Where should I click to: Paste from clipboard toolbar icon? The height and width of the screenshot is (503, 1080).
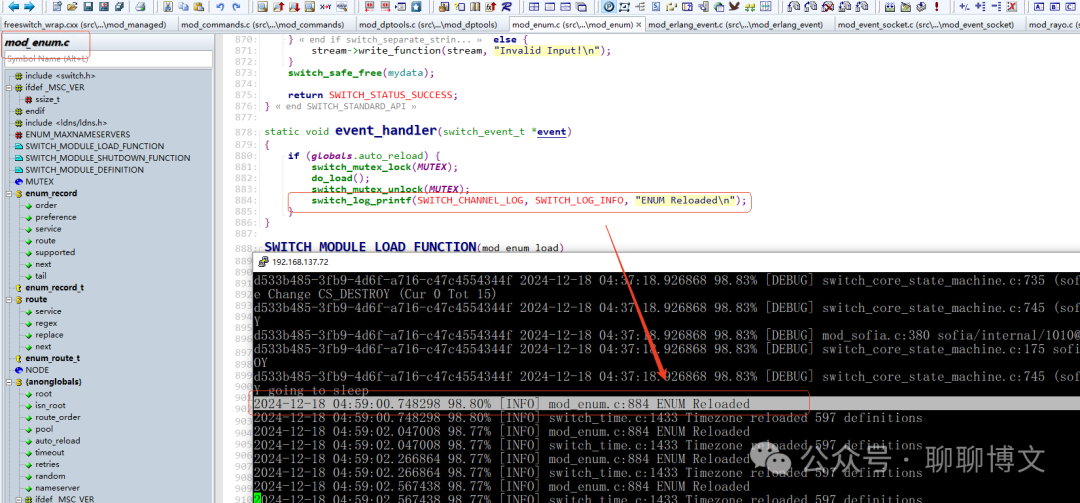click(199, 7)
